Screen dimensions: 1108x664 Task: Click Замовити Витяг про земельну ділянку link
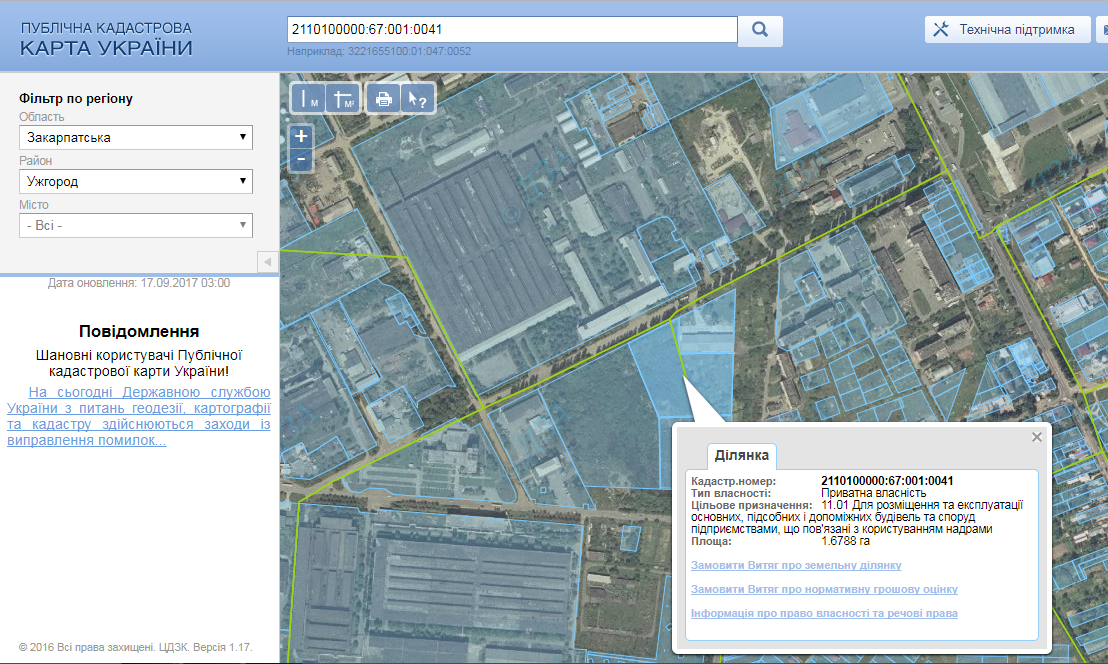[796, 566]
